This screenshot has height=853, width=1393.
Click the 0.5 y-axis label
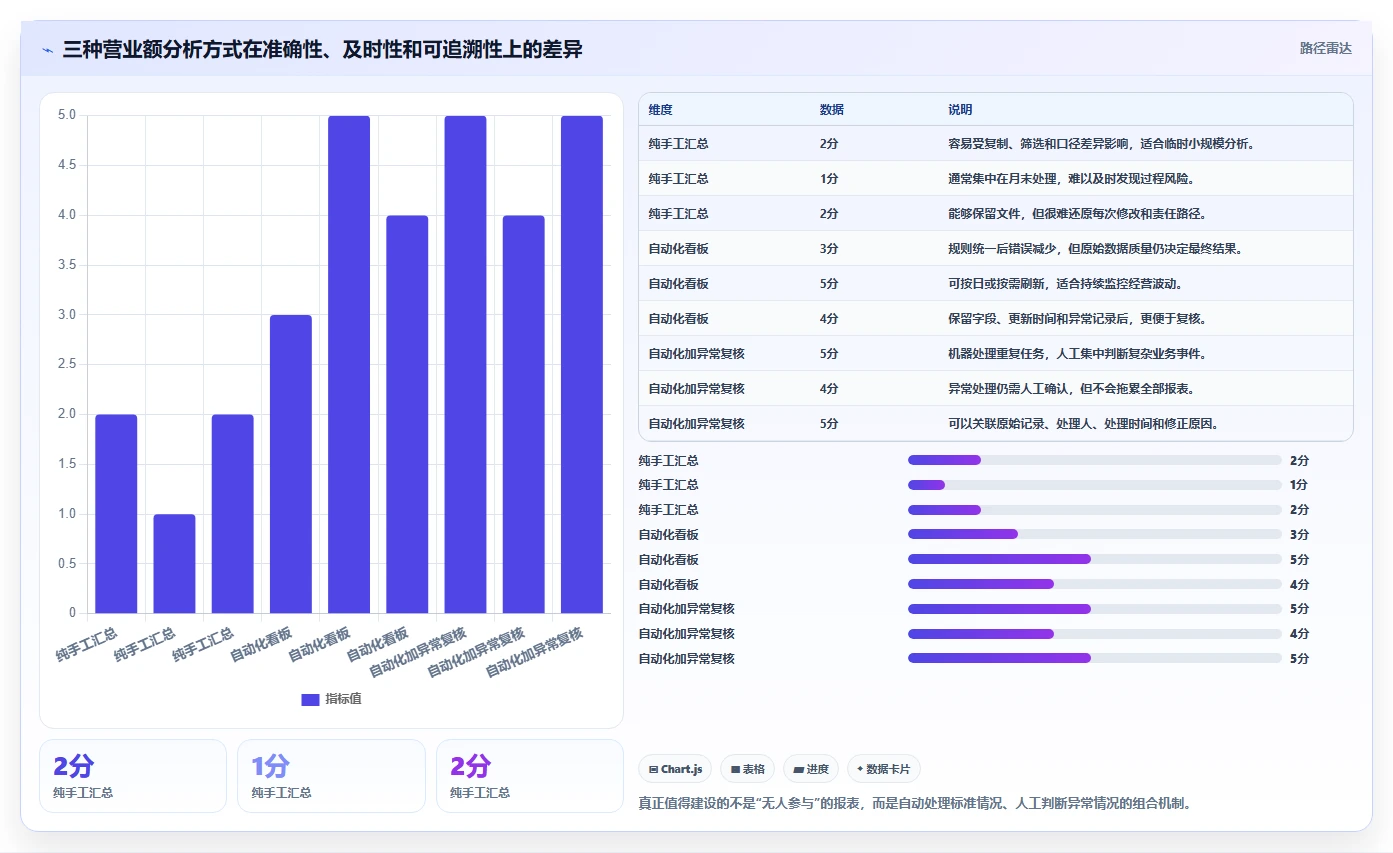pyautogui.click(x=67, y=563)
